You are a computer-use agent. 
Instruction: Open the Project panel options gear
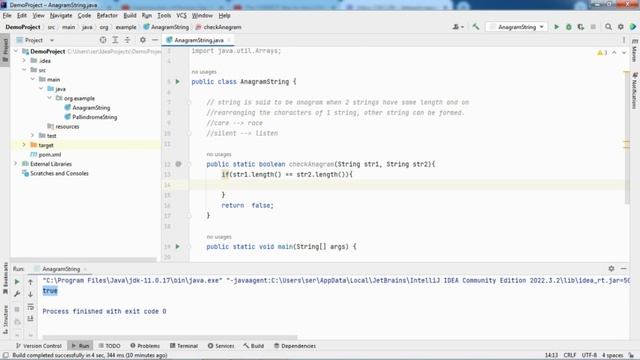coord(142,40)
